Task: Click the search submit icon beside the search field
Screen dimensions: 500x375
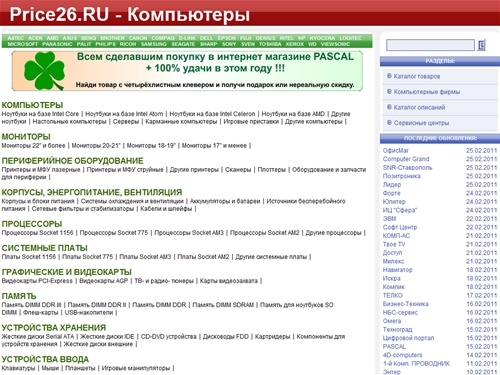Action: click(x=481, y=45)
